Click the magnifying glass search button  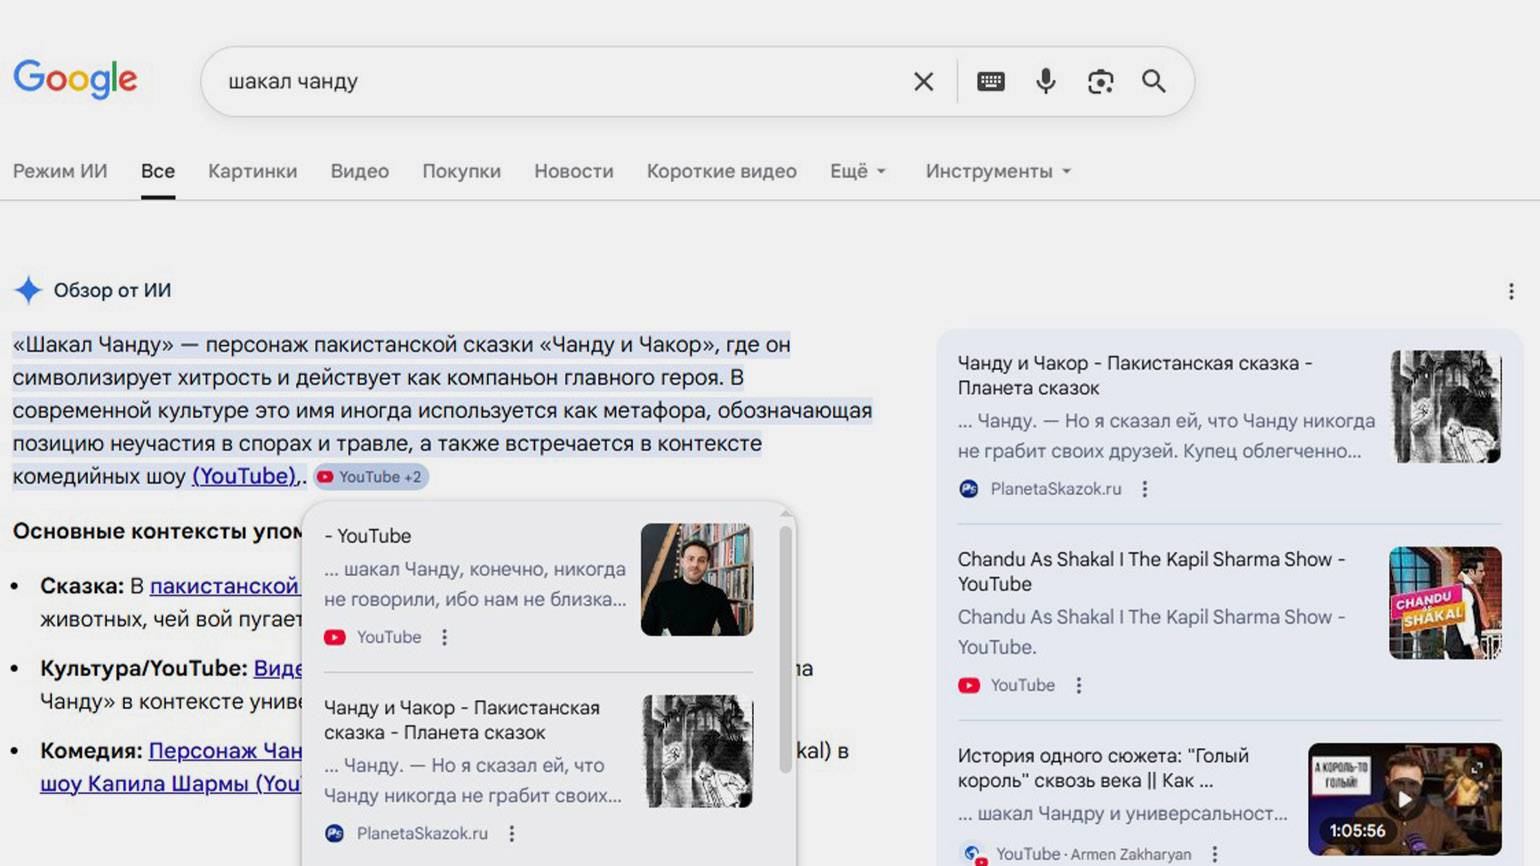click(1154, 82)
